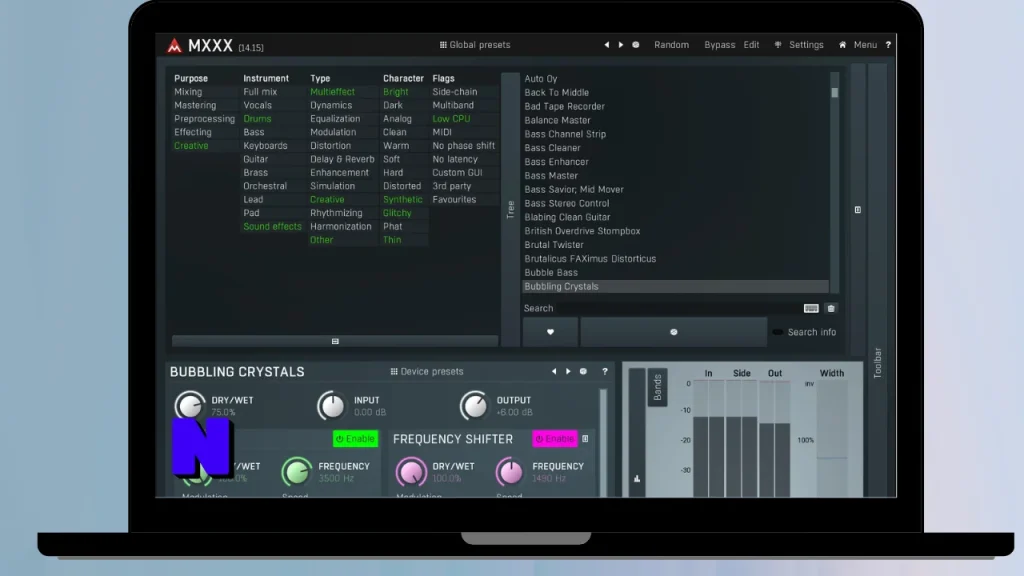Click the INPUT gain knob
Screen dimensions: 1024x576
click(332, 406)
